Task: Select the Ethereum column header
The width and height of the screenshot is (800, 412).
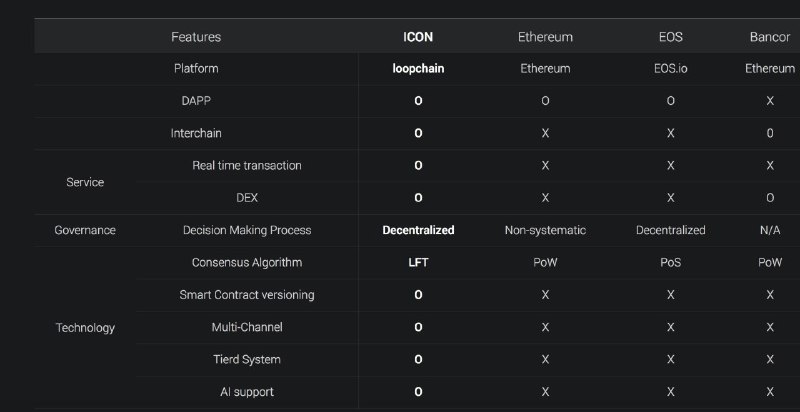Action: click(545, 37)
